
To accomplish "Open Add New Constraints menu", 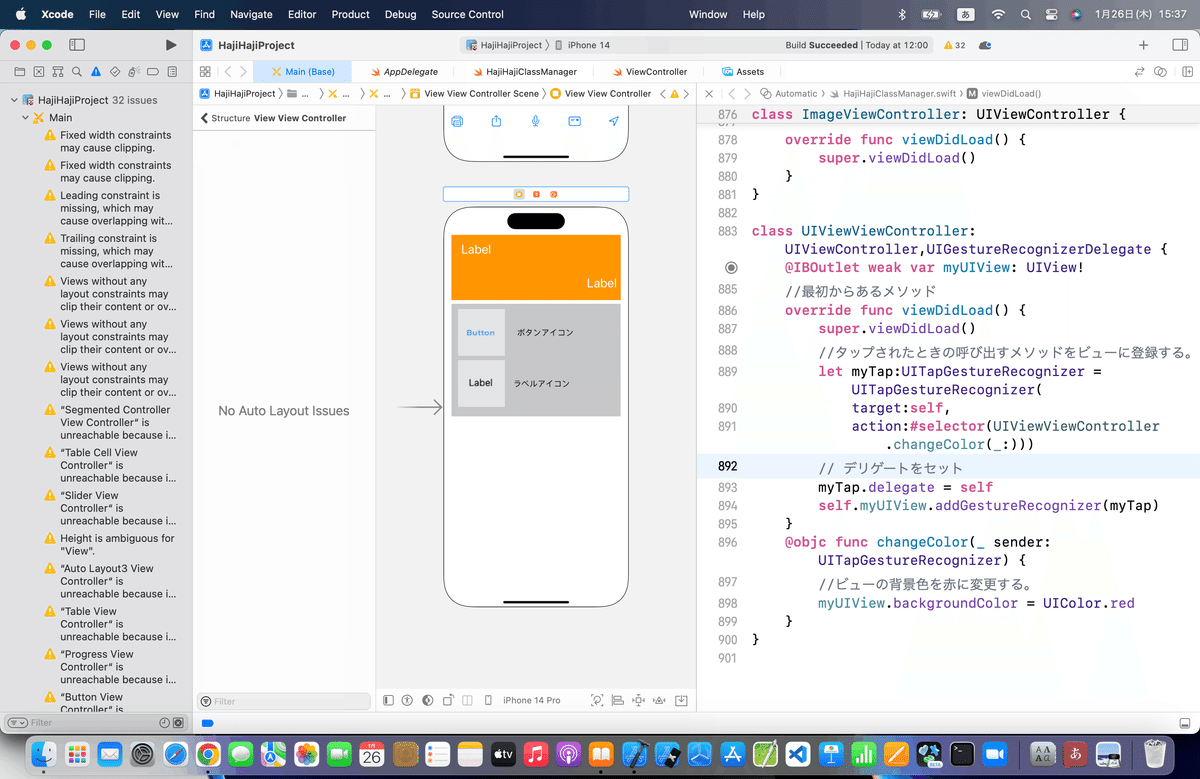I will [x=639, y=701].
